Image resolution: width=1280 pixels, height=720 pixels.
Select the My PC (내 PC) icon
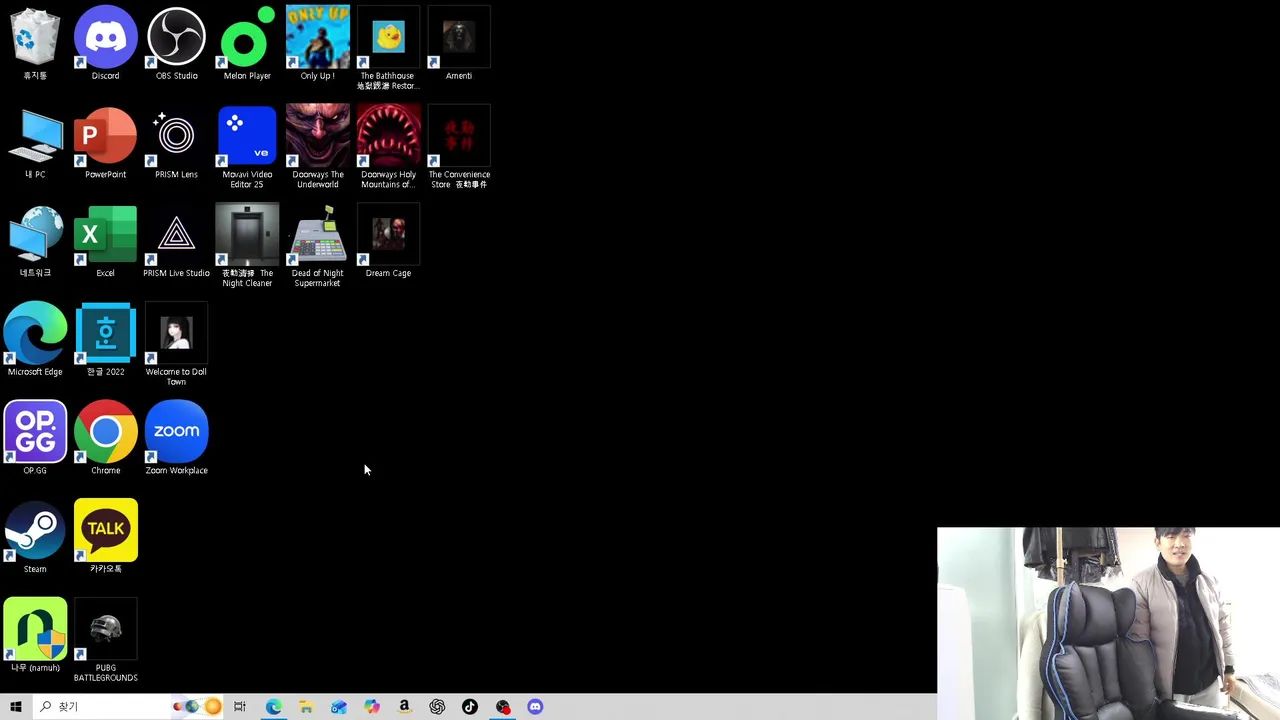pos(35,143)
